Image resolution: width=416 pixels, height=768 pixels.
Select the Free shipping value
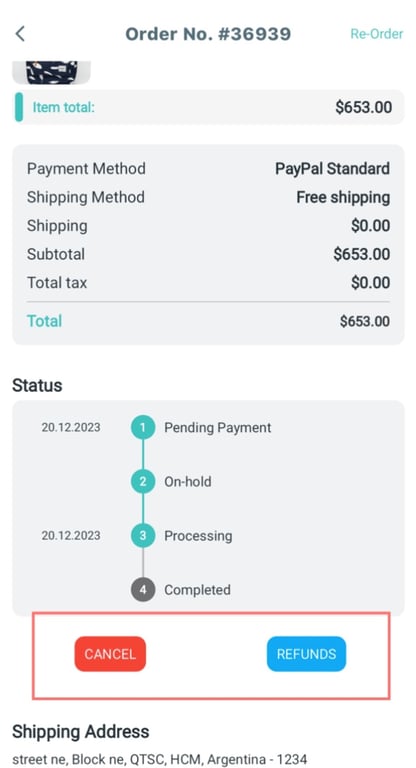343,197
